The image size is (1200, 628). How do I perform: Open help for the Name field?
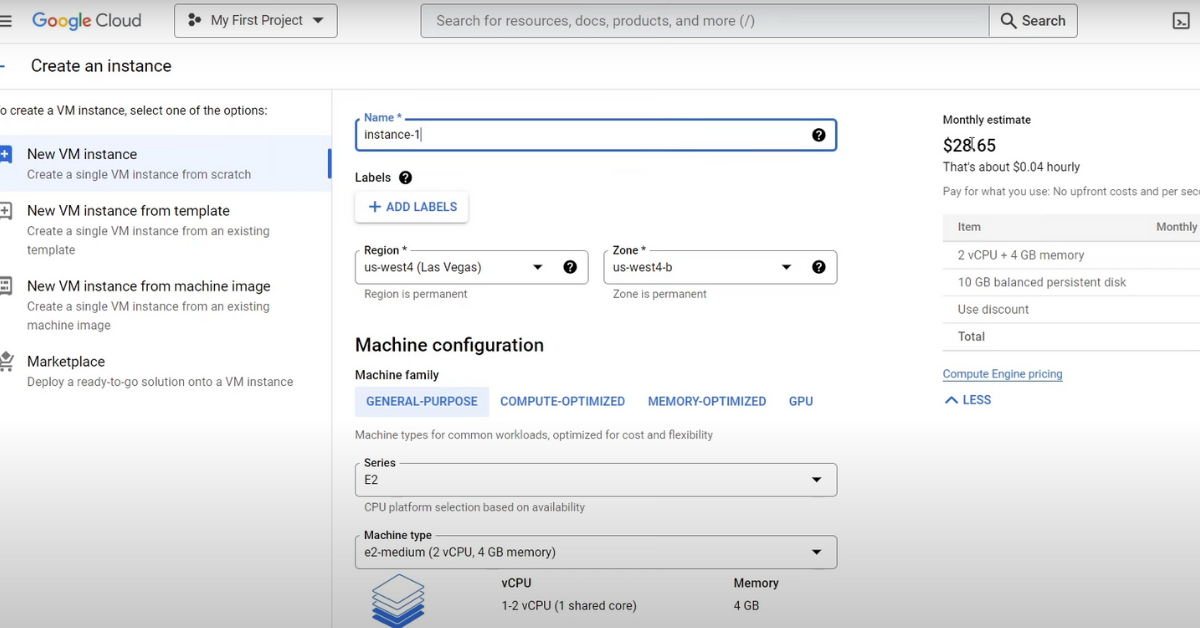click(819, 135)
